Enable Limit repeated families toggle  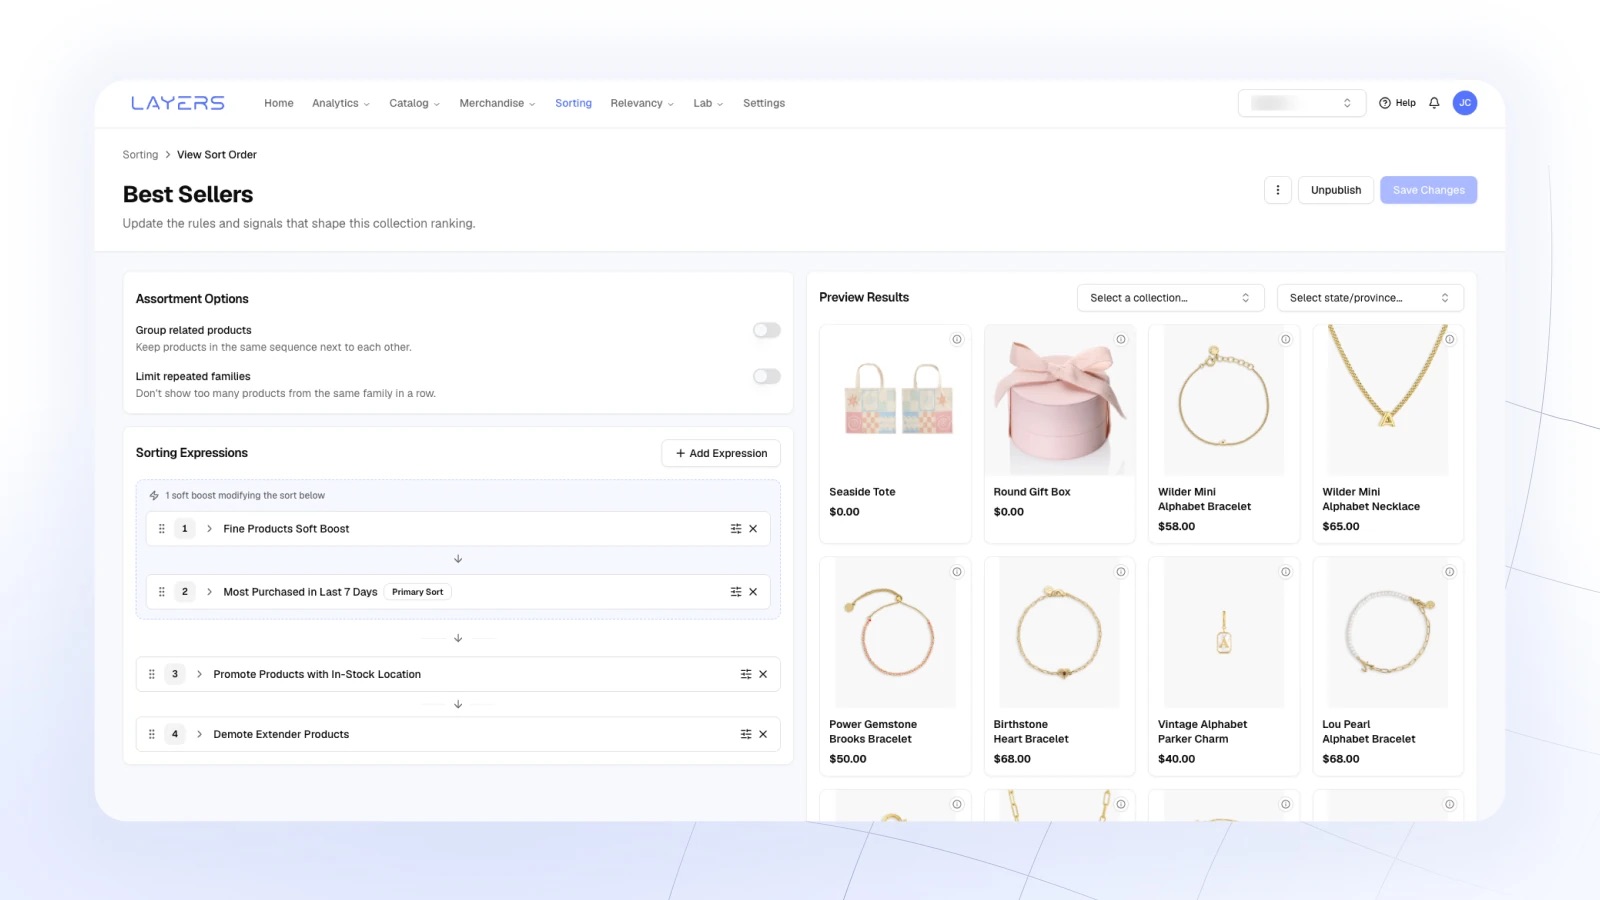point(767,376)
